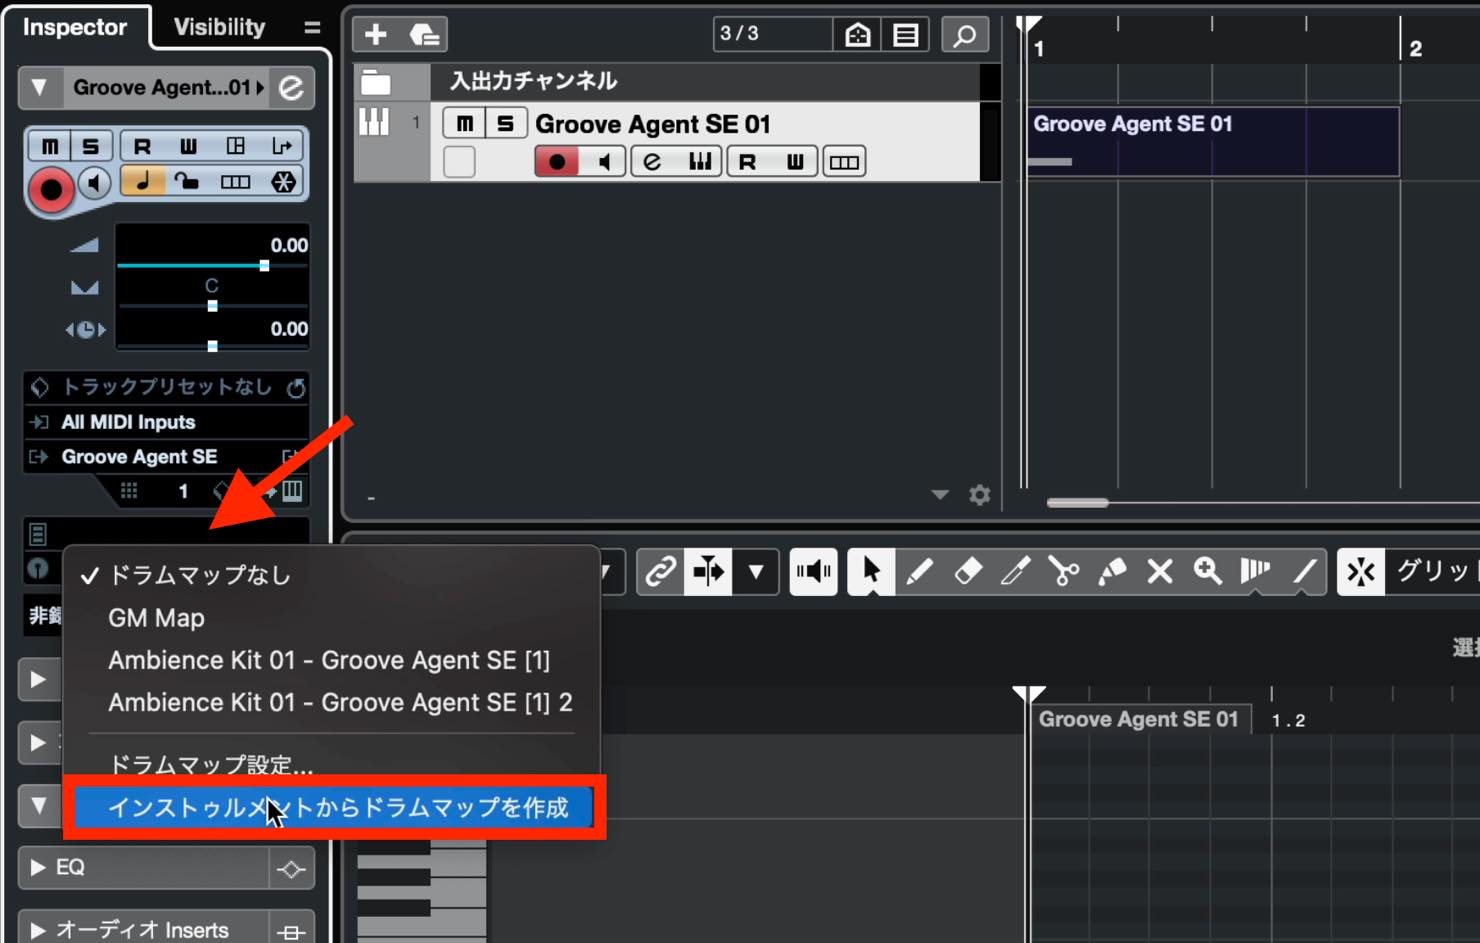
Task: Adjust the track delay slider handle
Action: coord(212,346)
